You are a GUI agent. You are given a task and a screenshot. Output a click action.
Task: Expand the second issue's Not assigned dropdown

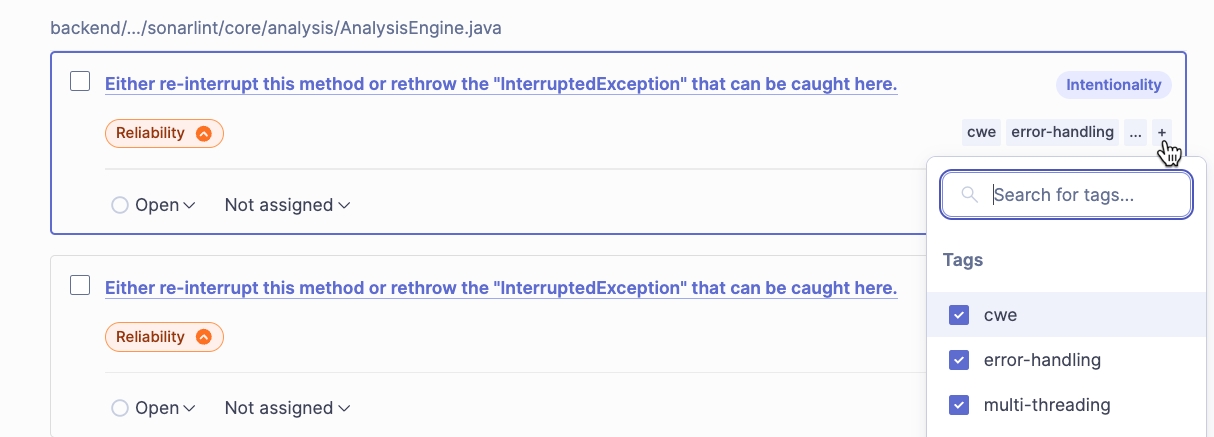(287, 408)
